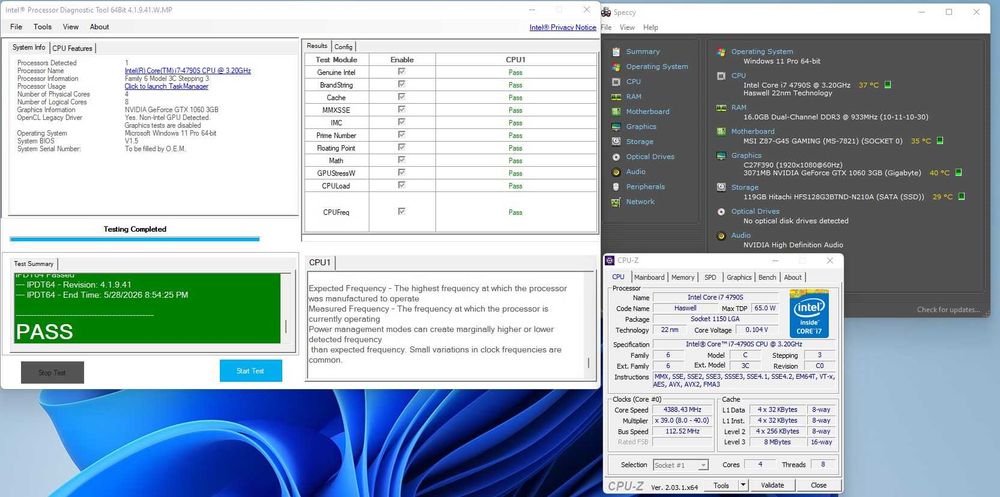
Task: Toggle the IMC enable checkbox
Action: 402,122
